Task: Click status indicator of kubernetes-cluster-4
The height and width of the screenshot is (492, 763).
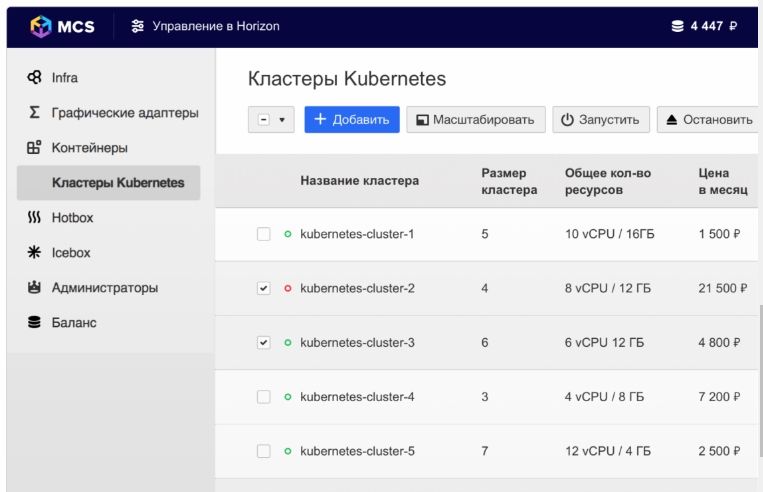Action: (288, 397)
